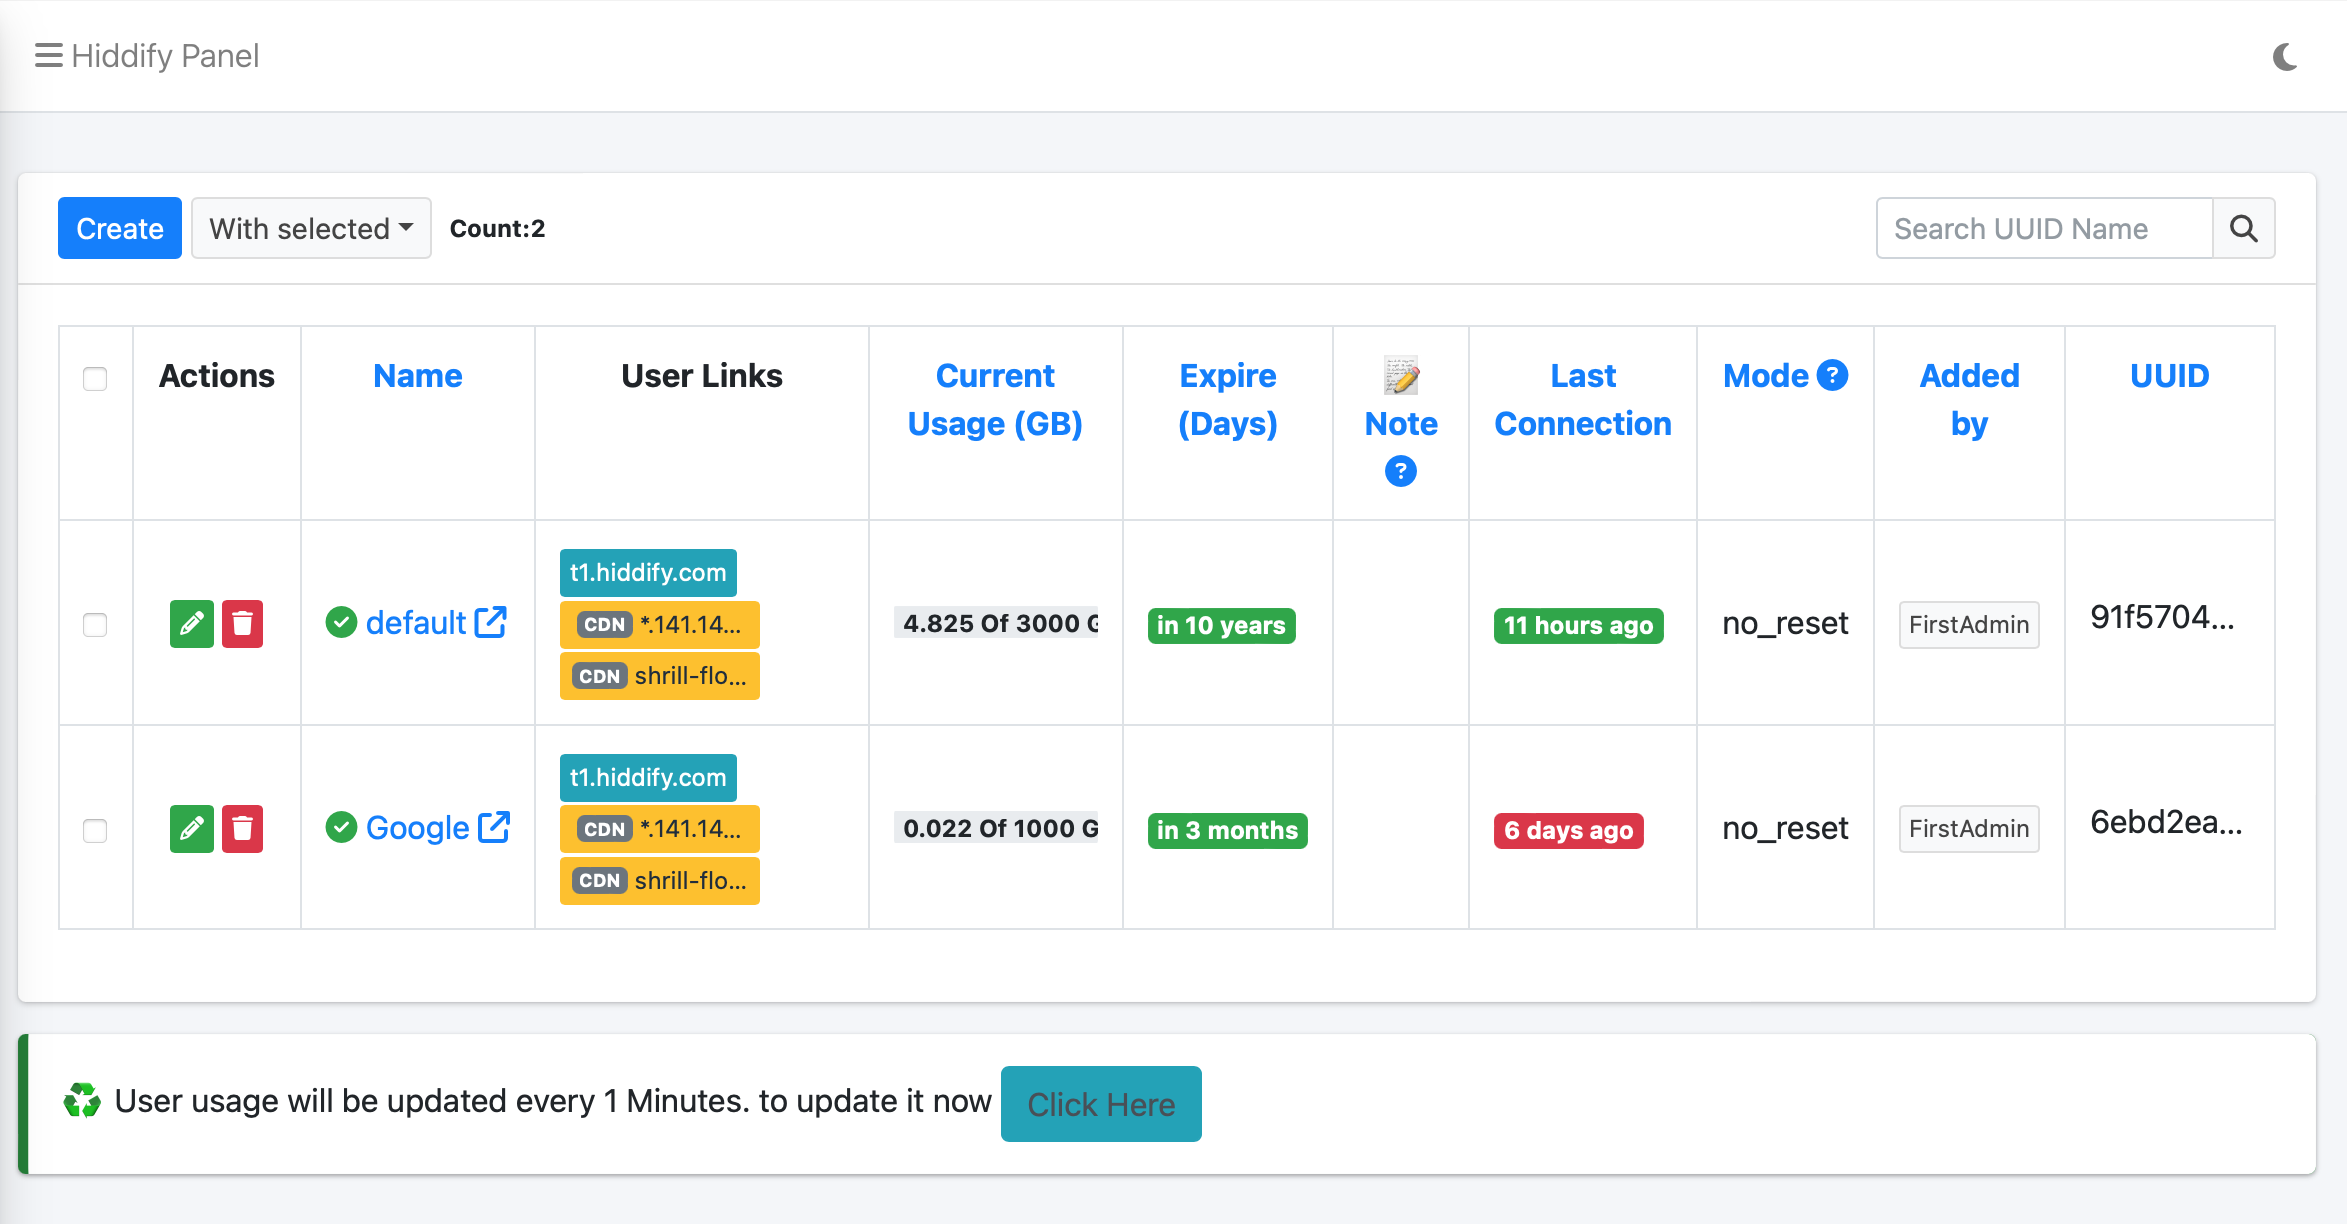Screen dimensions: 2347x1224
Task: Open CDN shrill-flo... link for default user
Action: [660, 676]
